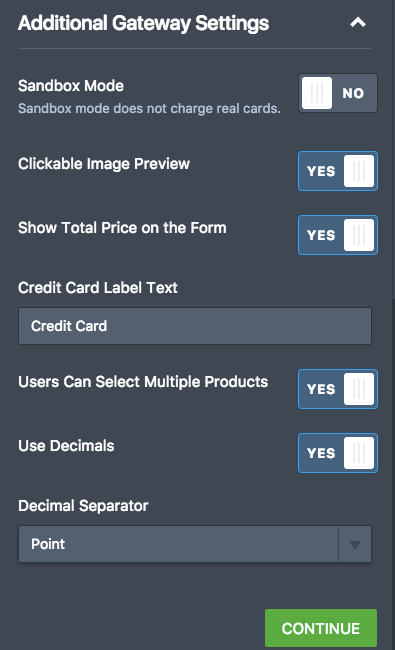Collapse the Additional Gateway Settings chevron

point(358,22)
